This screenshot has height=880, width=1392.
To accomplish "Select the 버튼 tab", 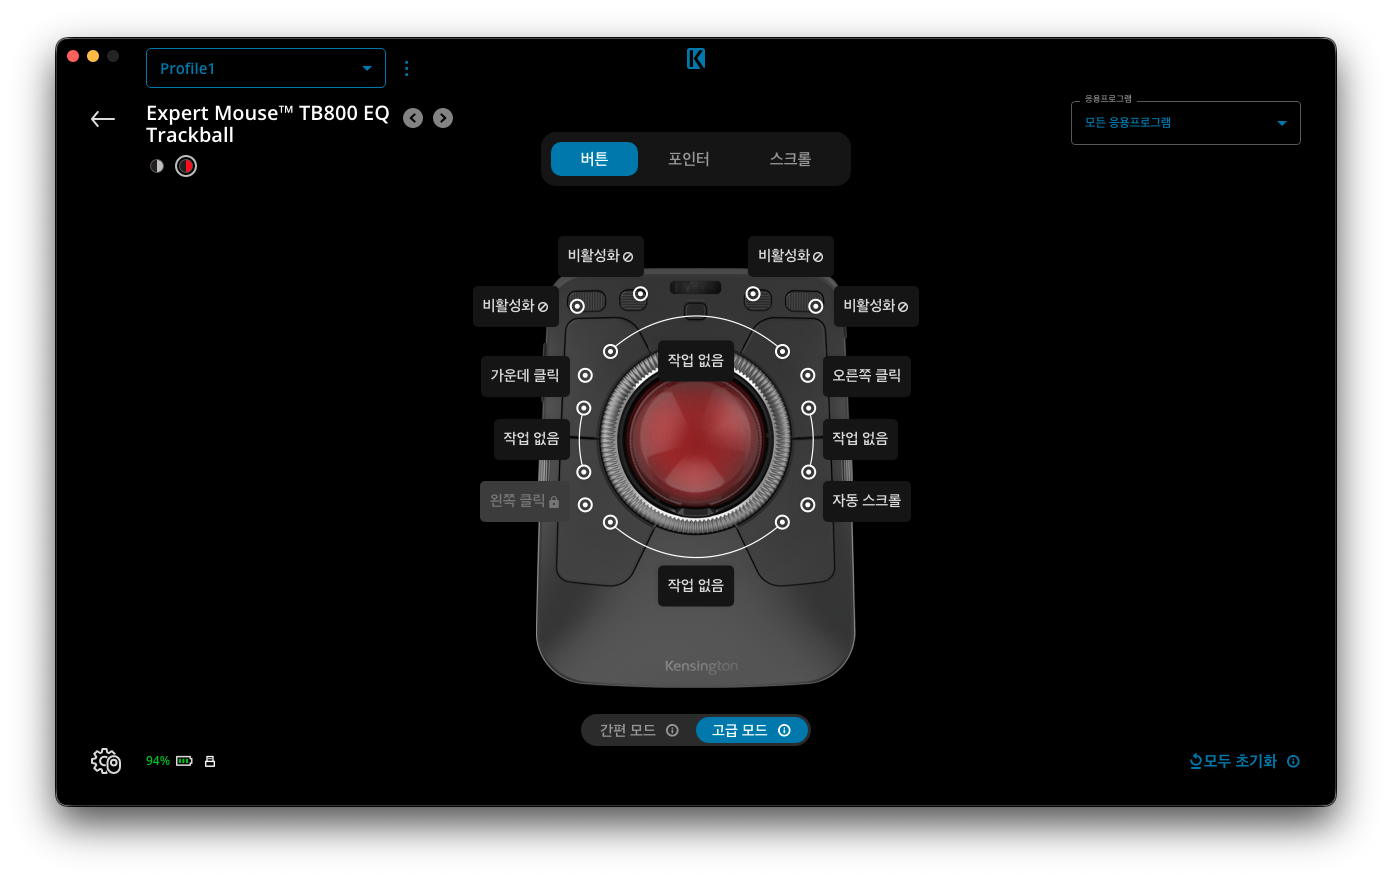I will coord(594,159).
